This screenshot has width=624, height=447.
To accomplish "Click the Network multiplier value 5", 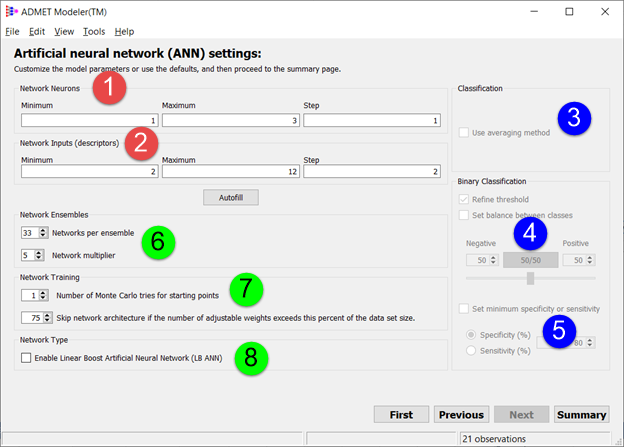I will (28, 255).
